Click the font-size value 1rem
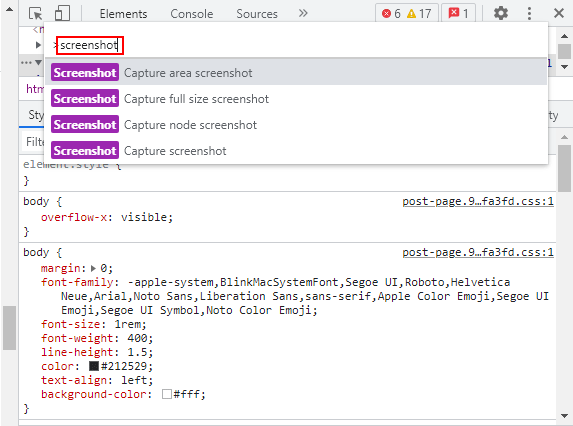Image resolution: width=573 pixels, height=426 pixels. pos(128,324)
